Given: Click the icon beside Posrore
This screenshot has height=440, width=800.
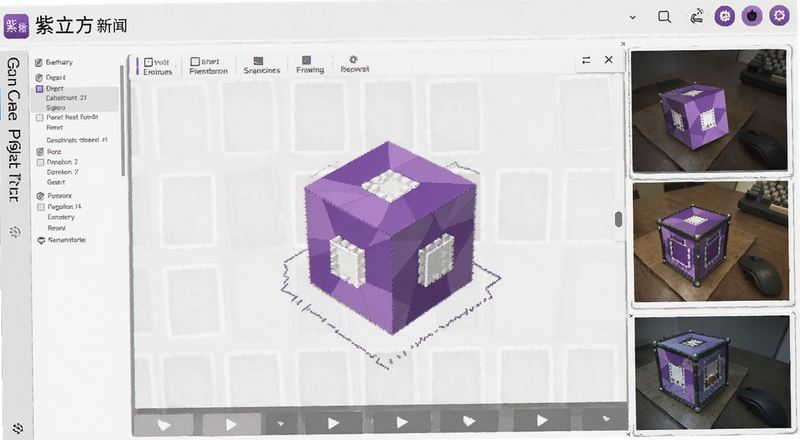Looking at the screenshot, I should pyautogui.click(x=40, y=196).
